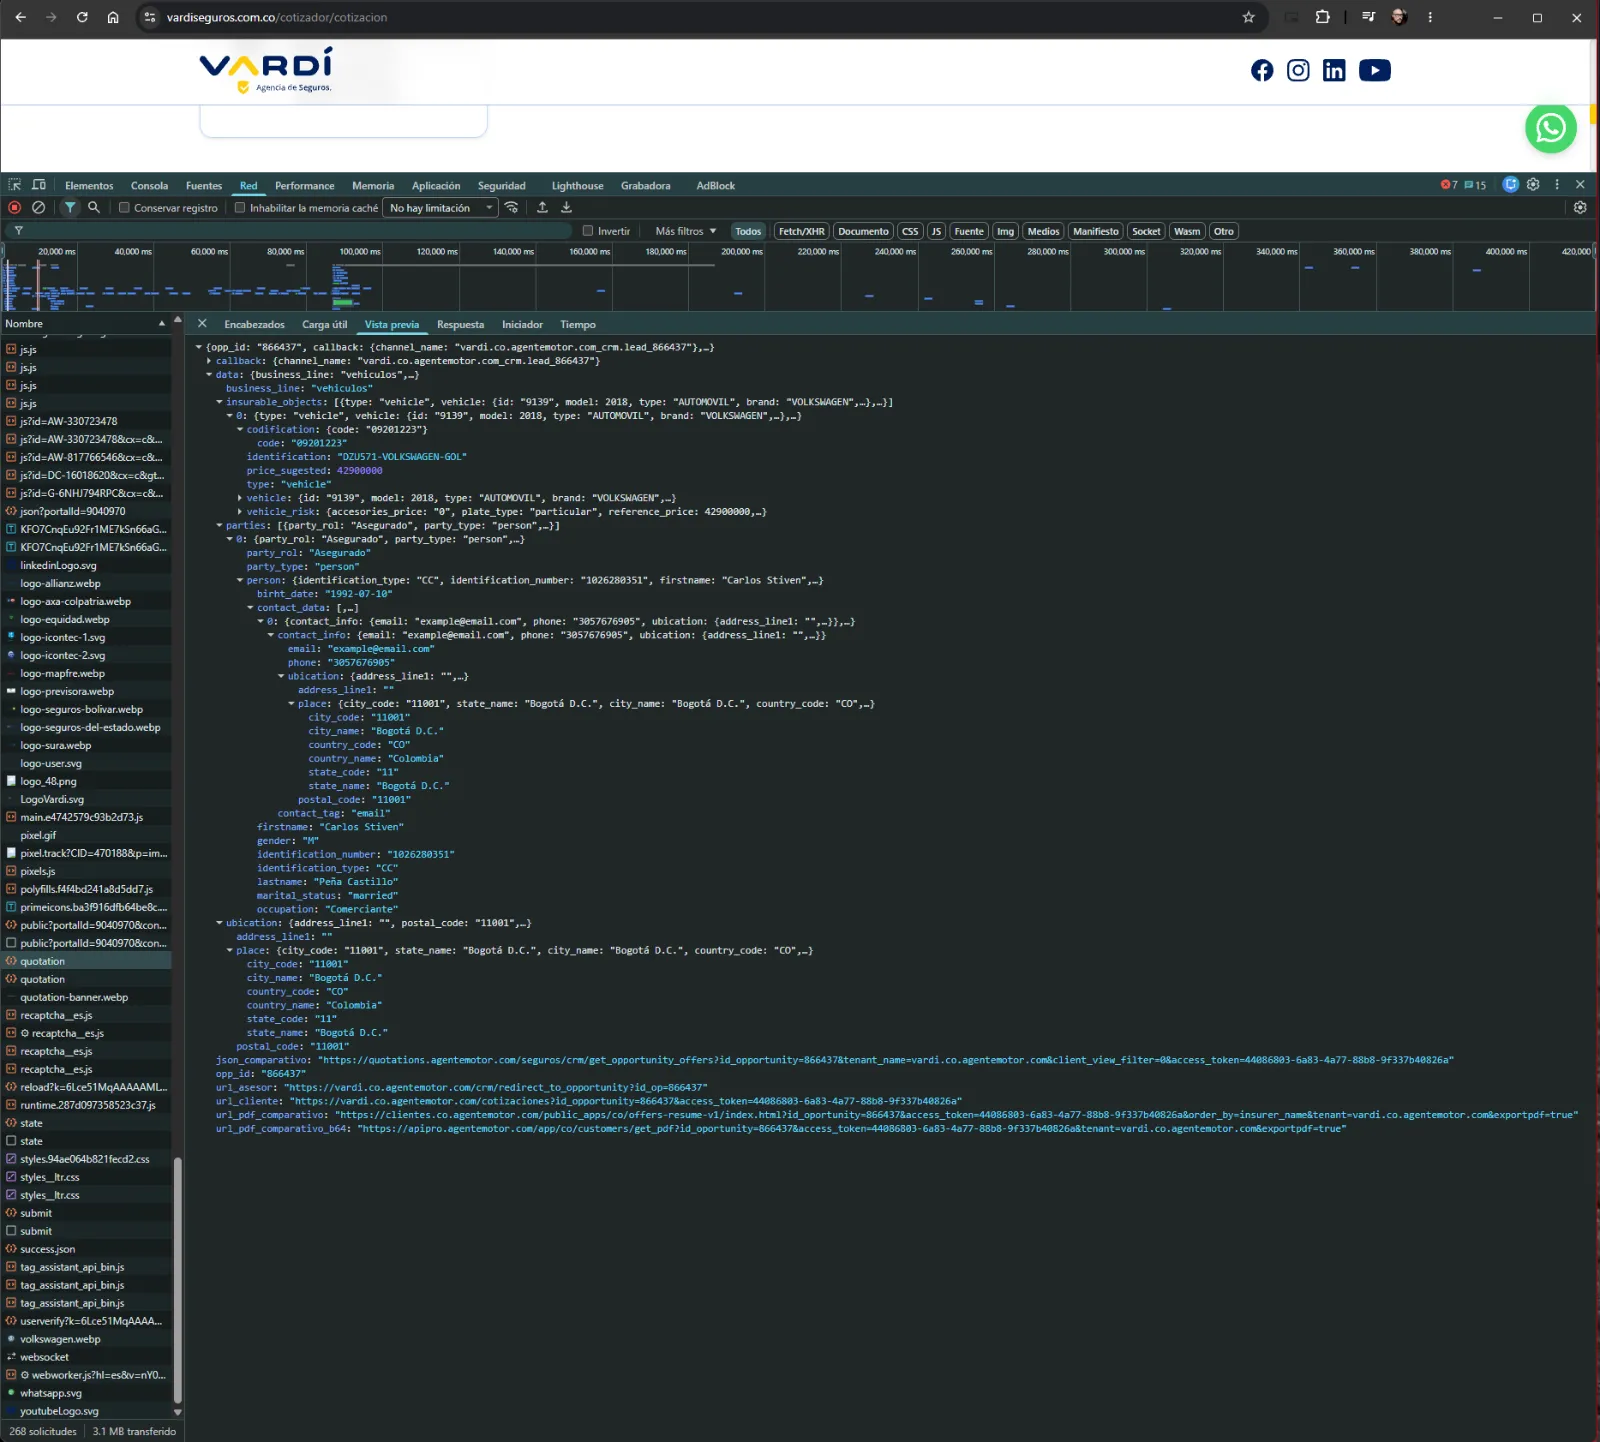The image size is (1600, 1442).
Task: Open the WhatsApp chat floating button
Action: coord(1551,128)
